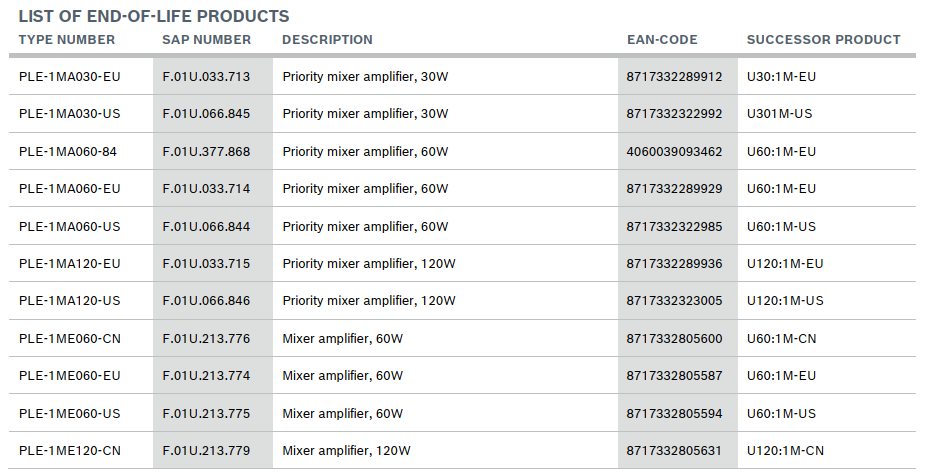Click the TYPE NUMBER column header
This screenshot has width=929, height=473.
67,40
